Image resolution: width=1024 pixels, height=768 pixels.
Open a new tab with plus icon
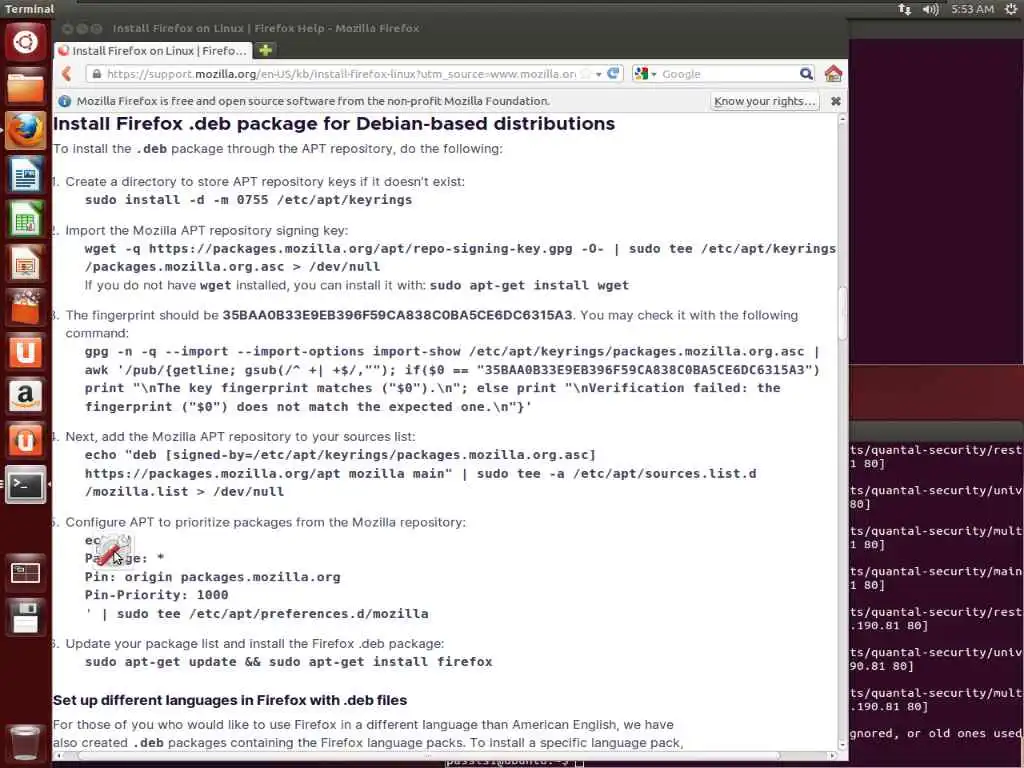click(x=265, y=50)
